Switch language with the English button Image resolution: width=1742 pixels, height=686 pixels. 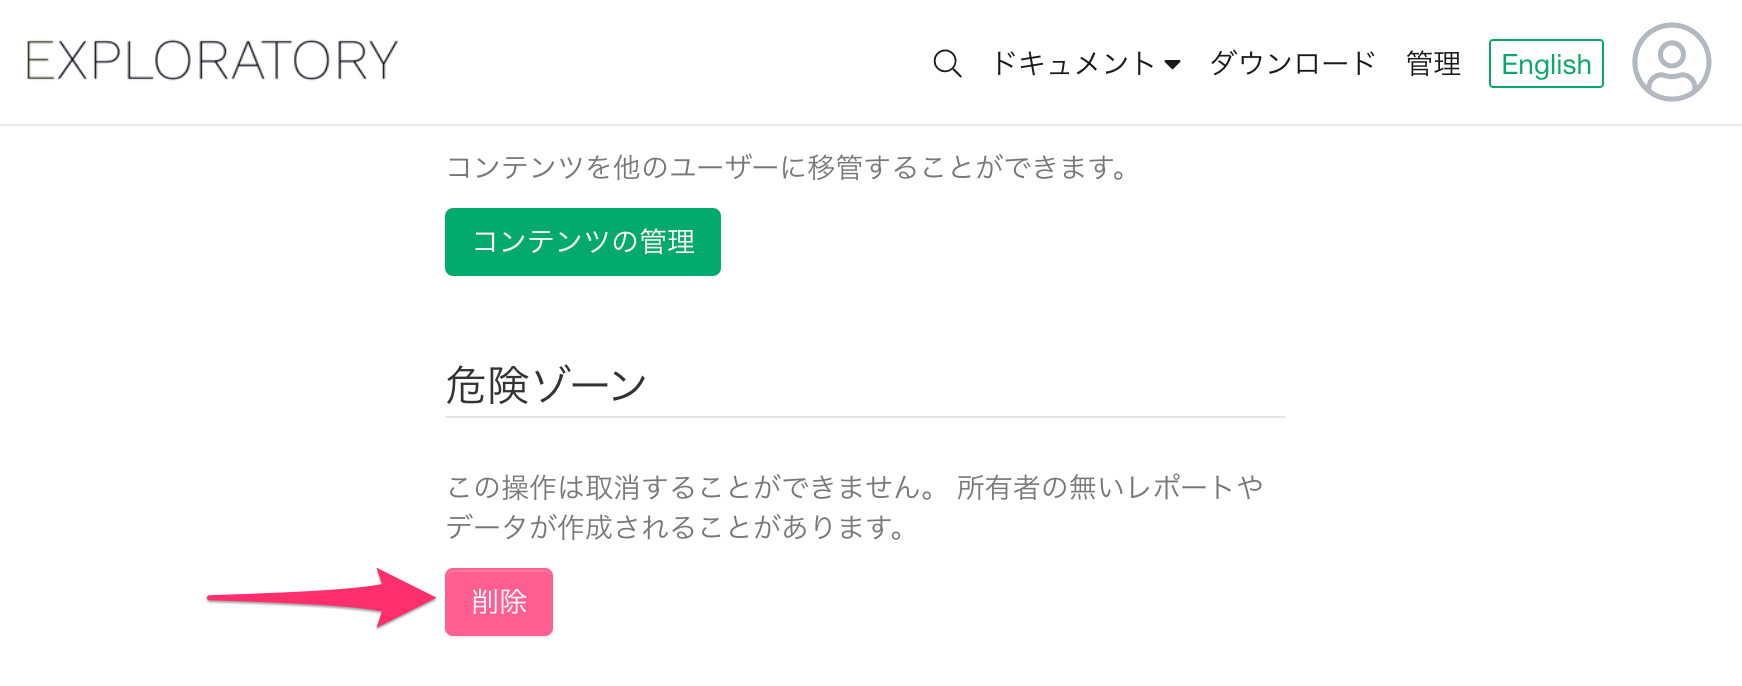coord(1545,64)
